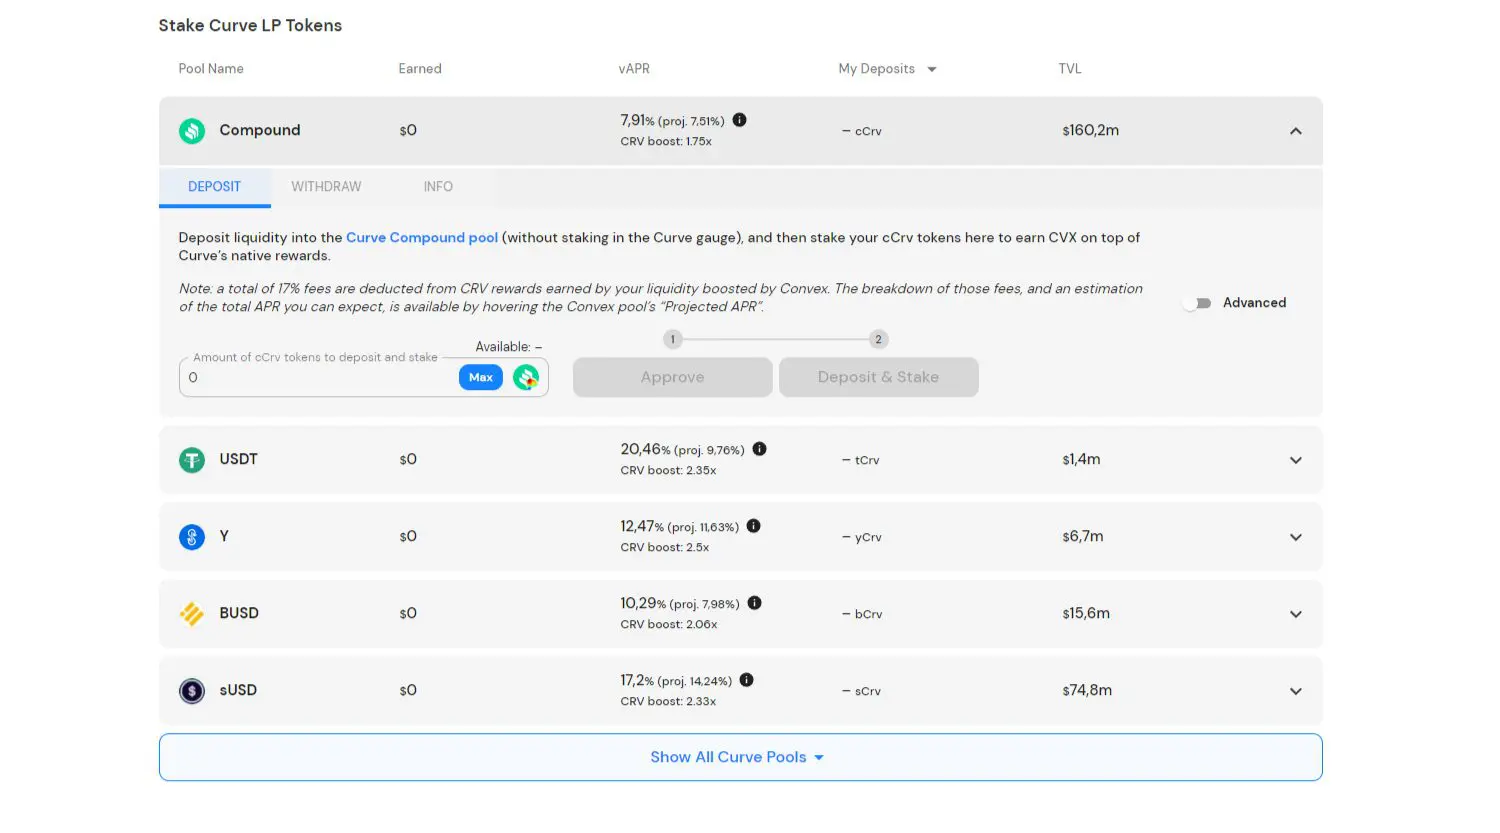Viewport: 1500px width, 833px height.
Task: Expand the sUSD pool row
Action: pyautogui.click(x=1296, y=691)
